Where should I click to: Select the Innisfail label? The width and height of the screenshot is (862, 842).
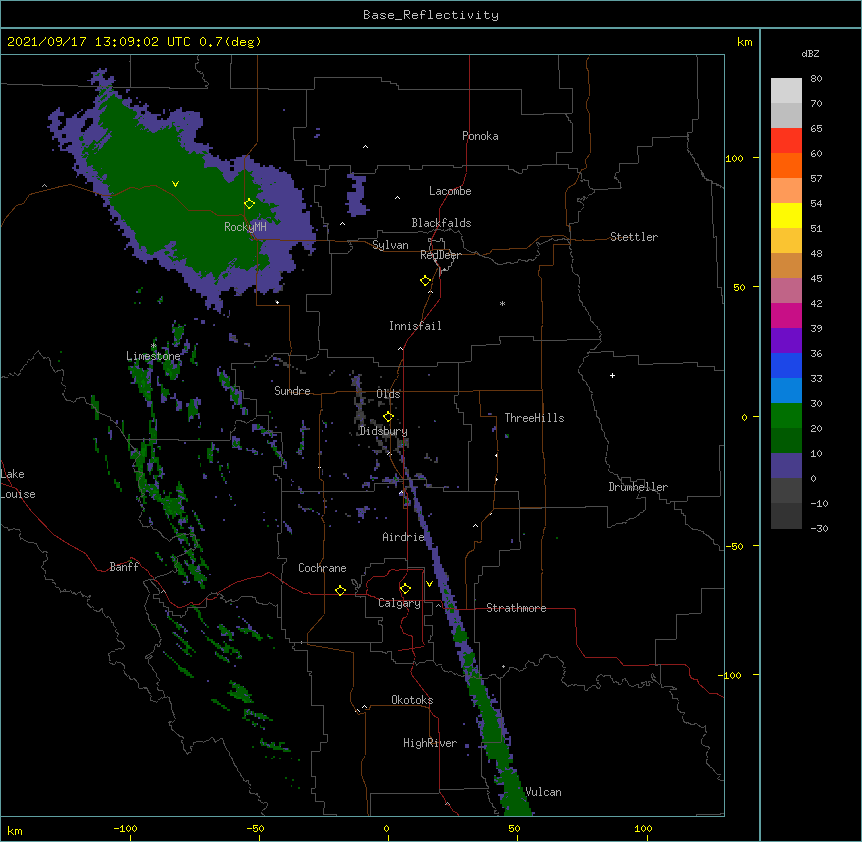415,326
